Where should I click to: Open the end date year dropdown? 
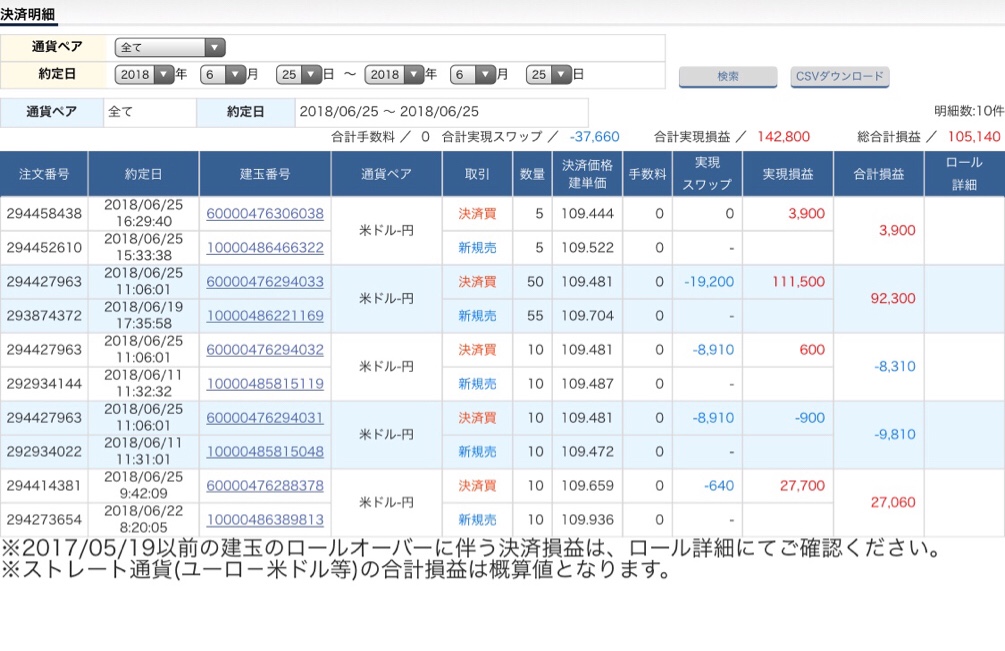(394, 74)
